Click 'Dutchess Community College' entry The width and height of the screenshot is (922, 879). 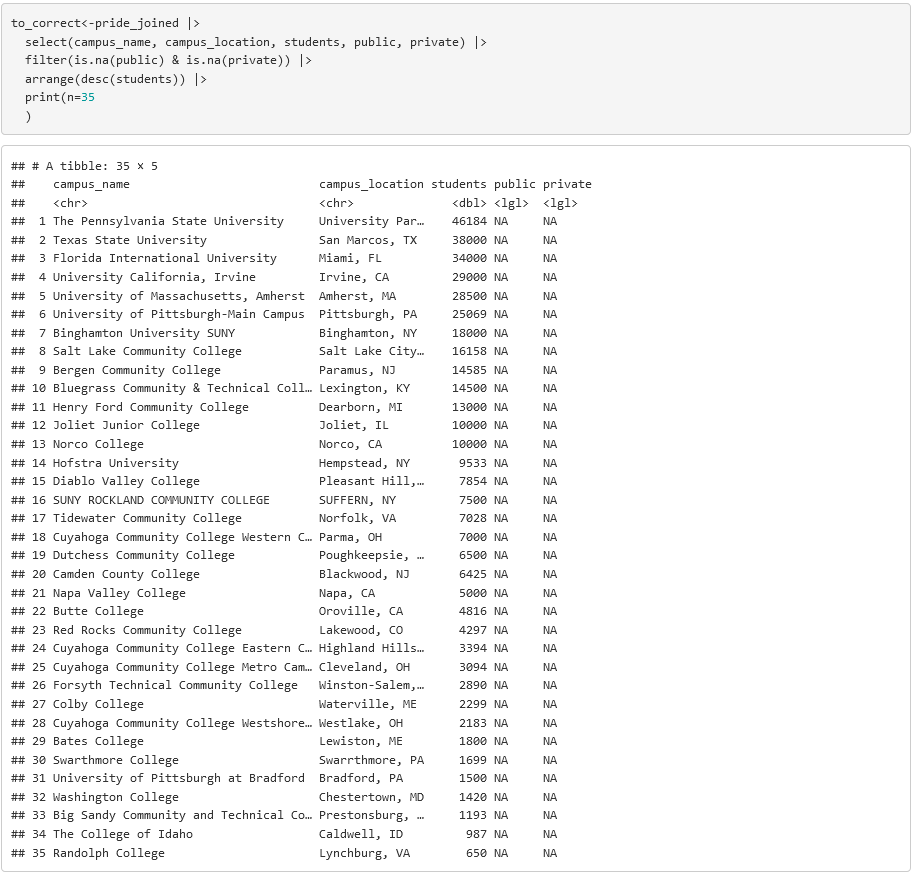tap(144, 556)
